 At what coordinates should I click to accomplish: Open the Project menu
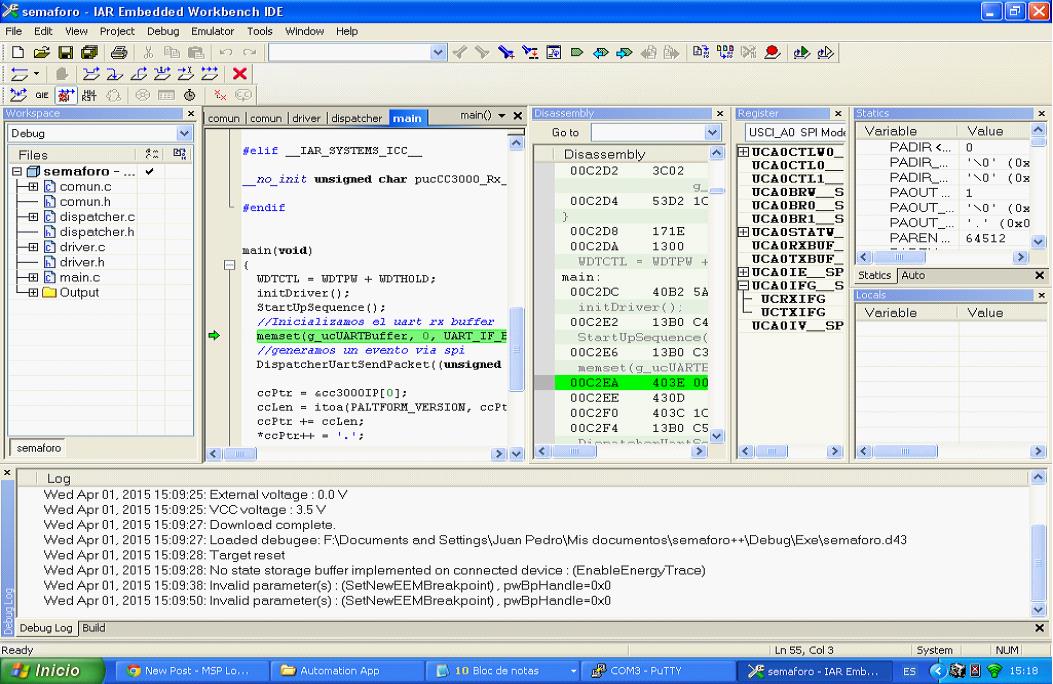click(x=117, y=31)
